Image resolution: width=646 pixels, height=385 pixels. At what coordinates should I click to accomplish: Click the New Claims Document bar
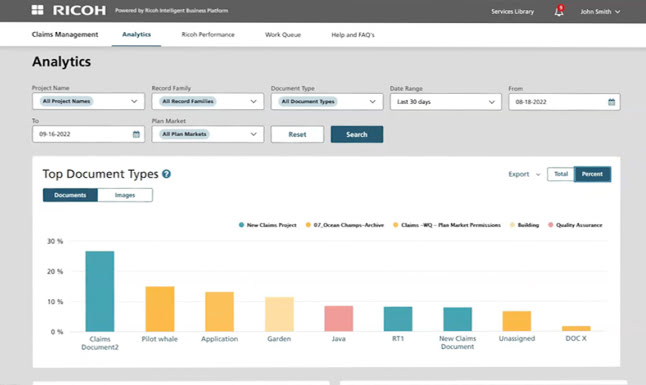pyautogui.click(x=457, y=319)
